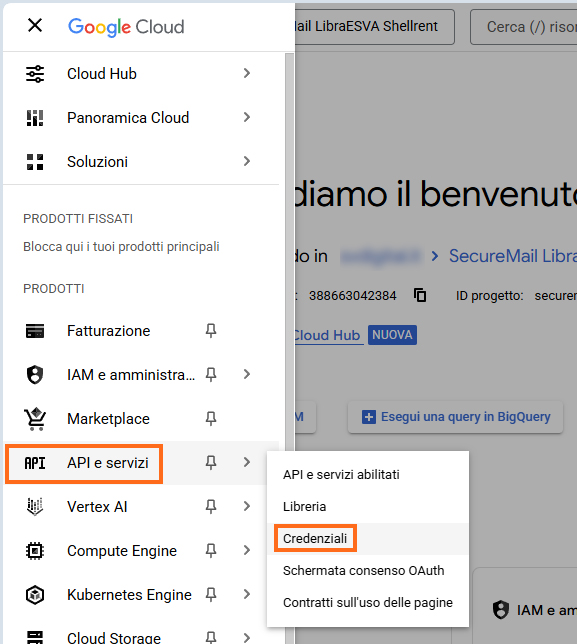Click the Kubernetes Engine label
Image resolution: width=577 pixels, height=644 pixels.
[129, 595]
